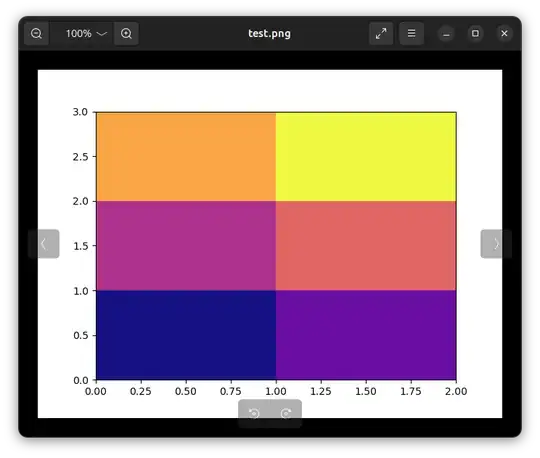Maximize the image viewer window

(x=475, y=33)
